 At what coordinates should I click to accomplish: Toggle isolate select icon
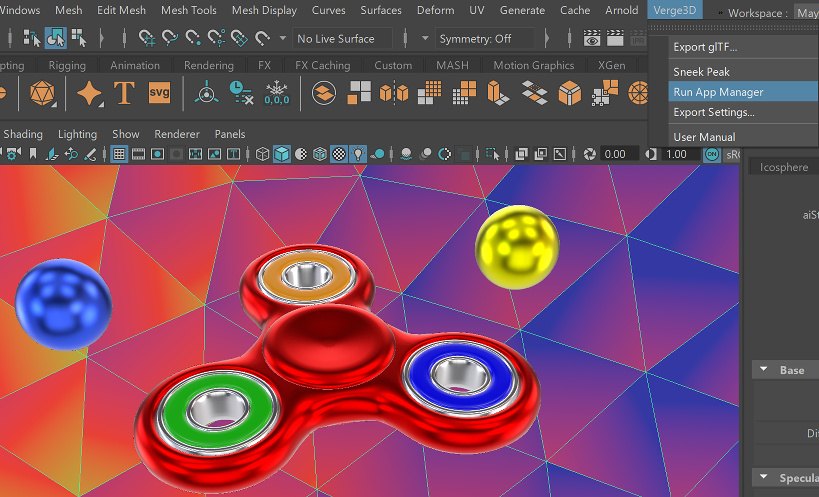pos(492,154)
